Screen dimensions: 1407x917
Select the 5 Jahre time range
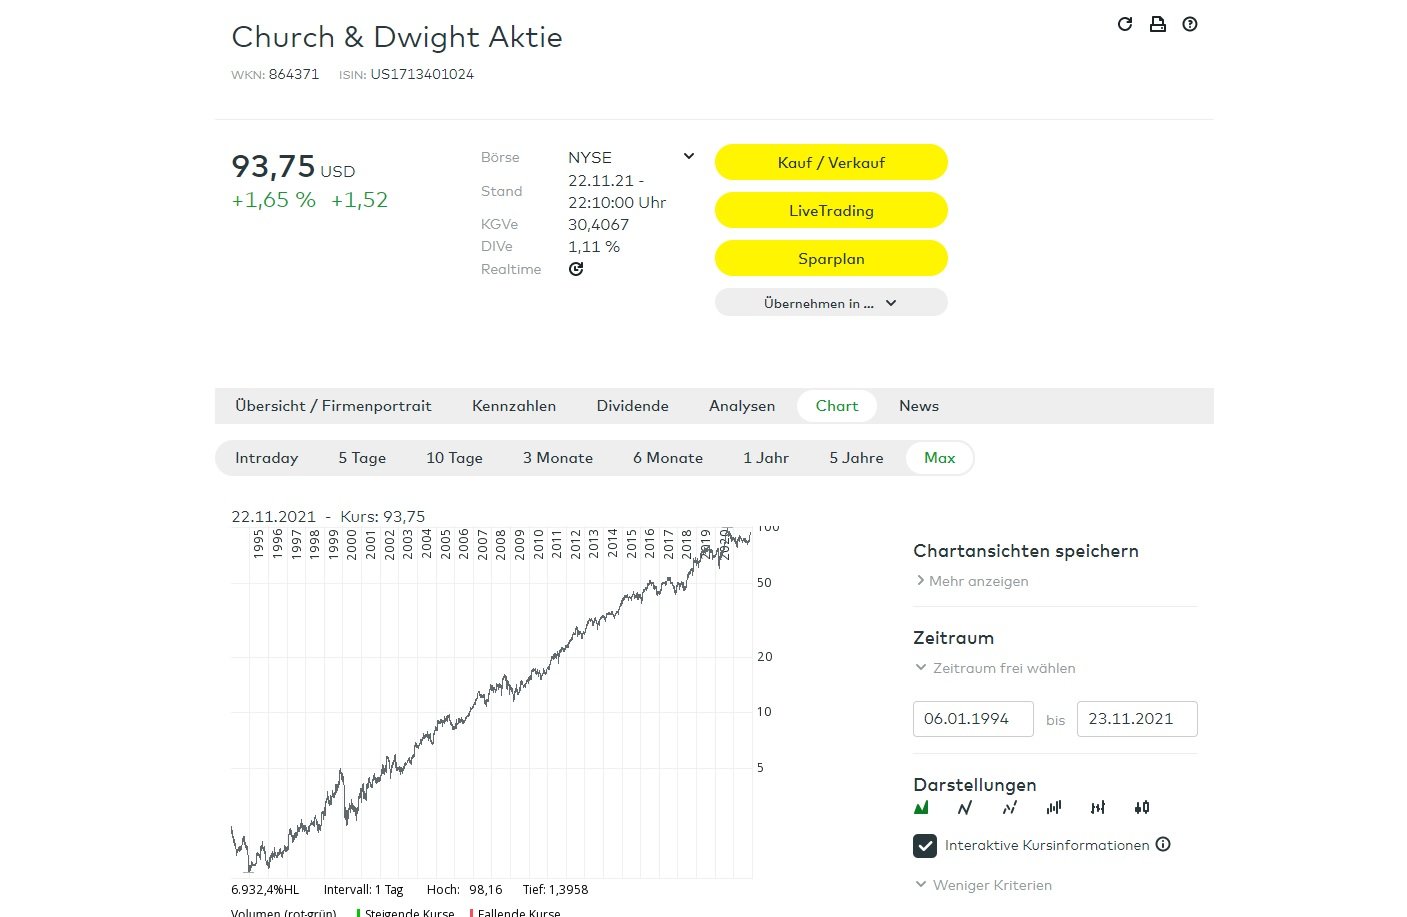[856, 458]
